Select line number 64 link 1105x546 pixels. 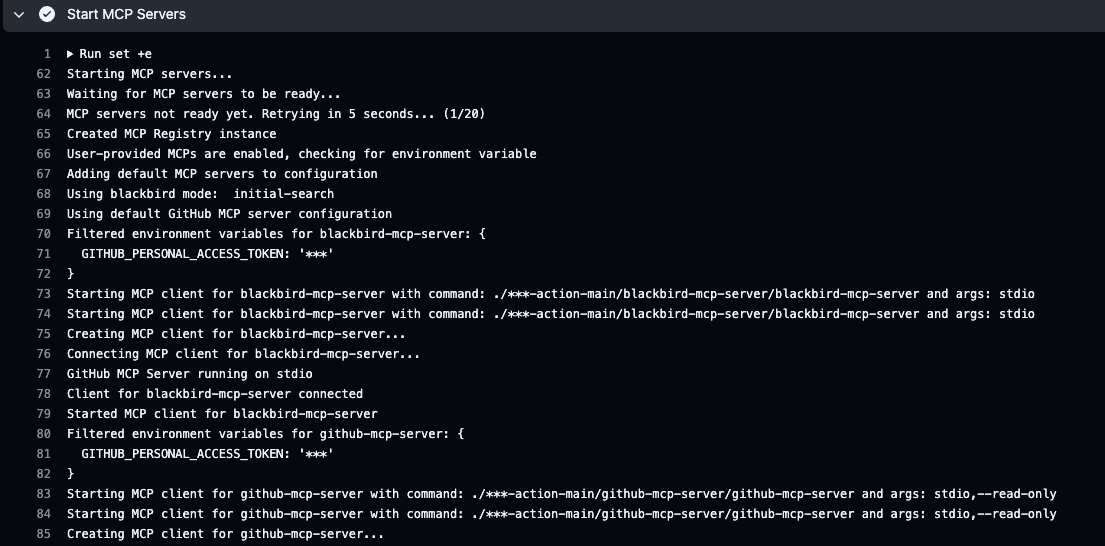(x=43, y=113)
